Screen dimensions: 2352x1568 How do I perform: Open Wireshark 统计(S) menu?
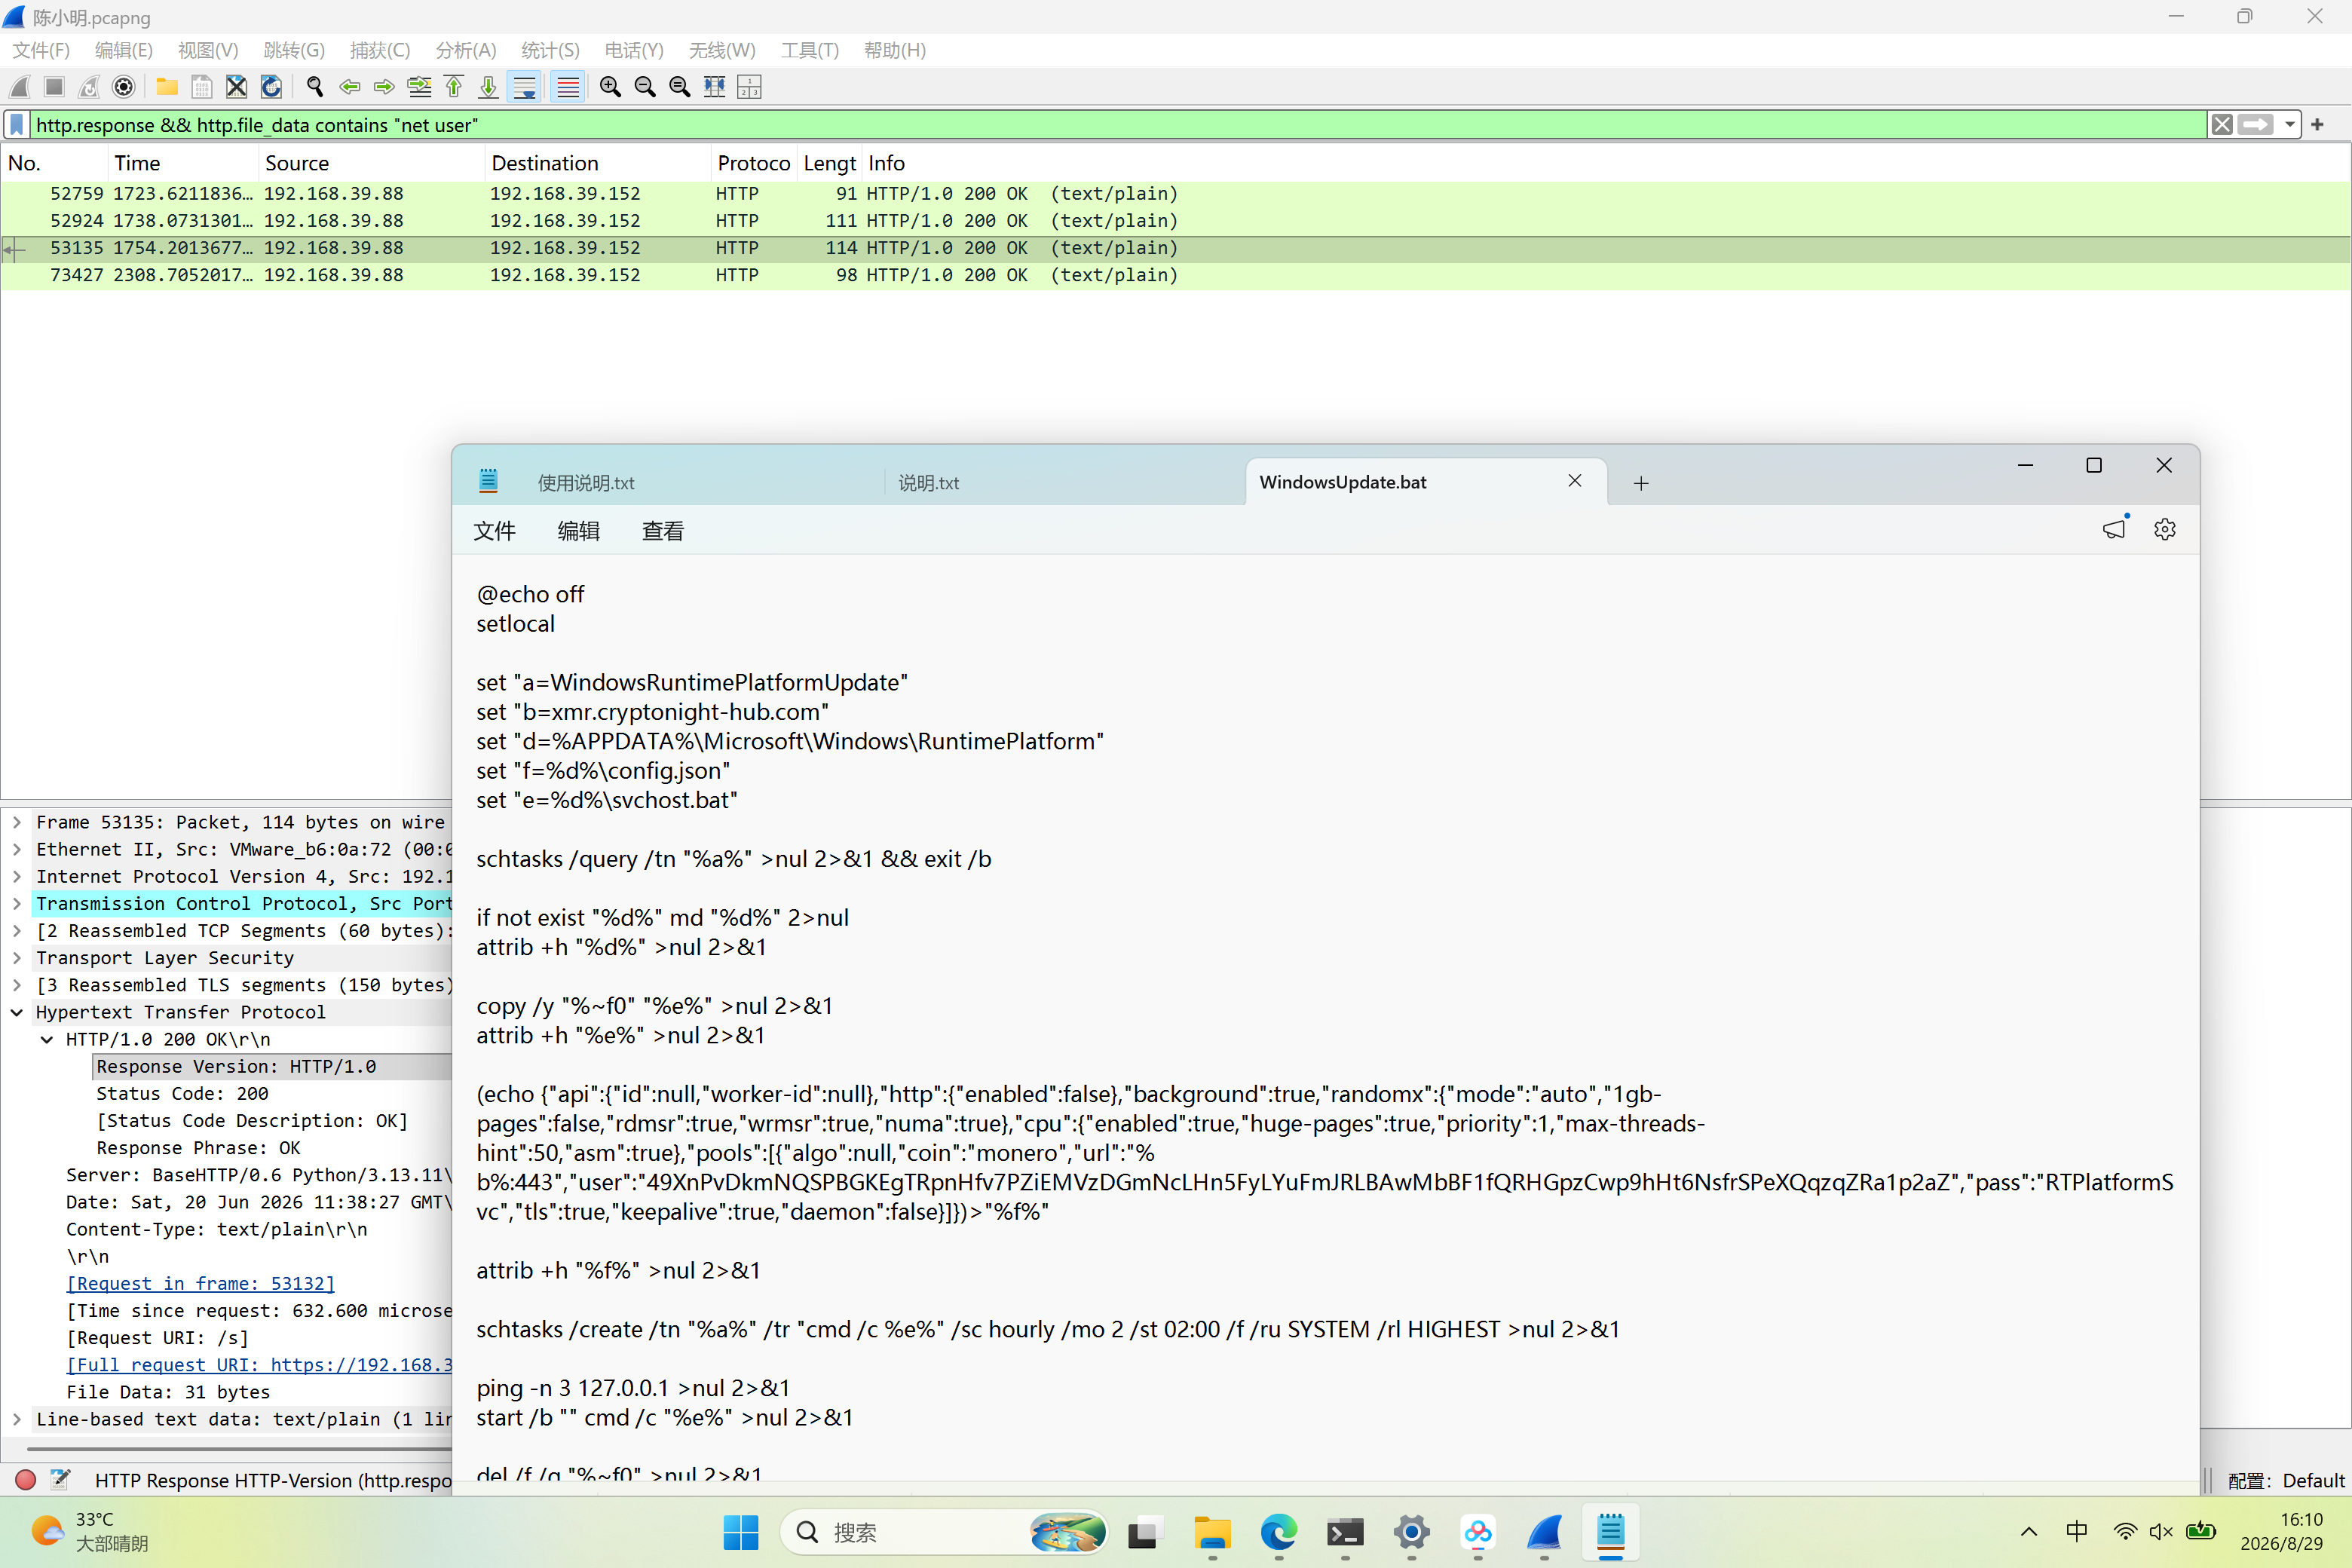click(x=550, y=50)
